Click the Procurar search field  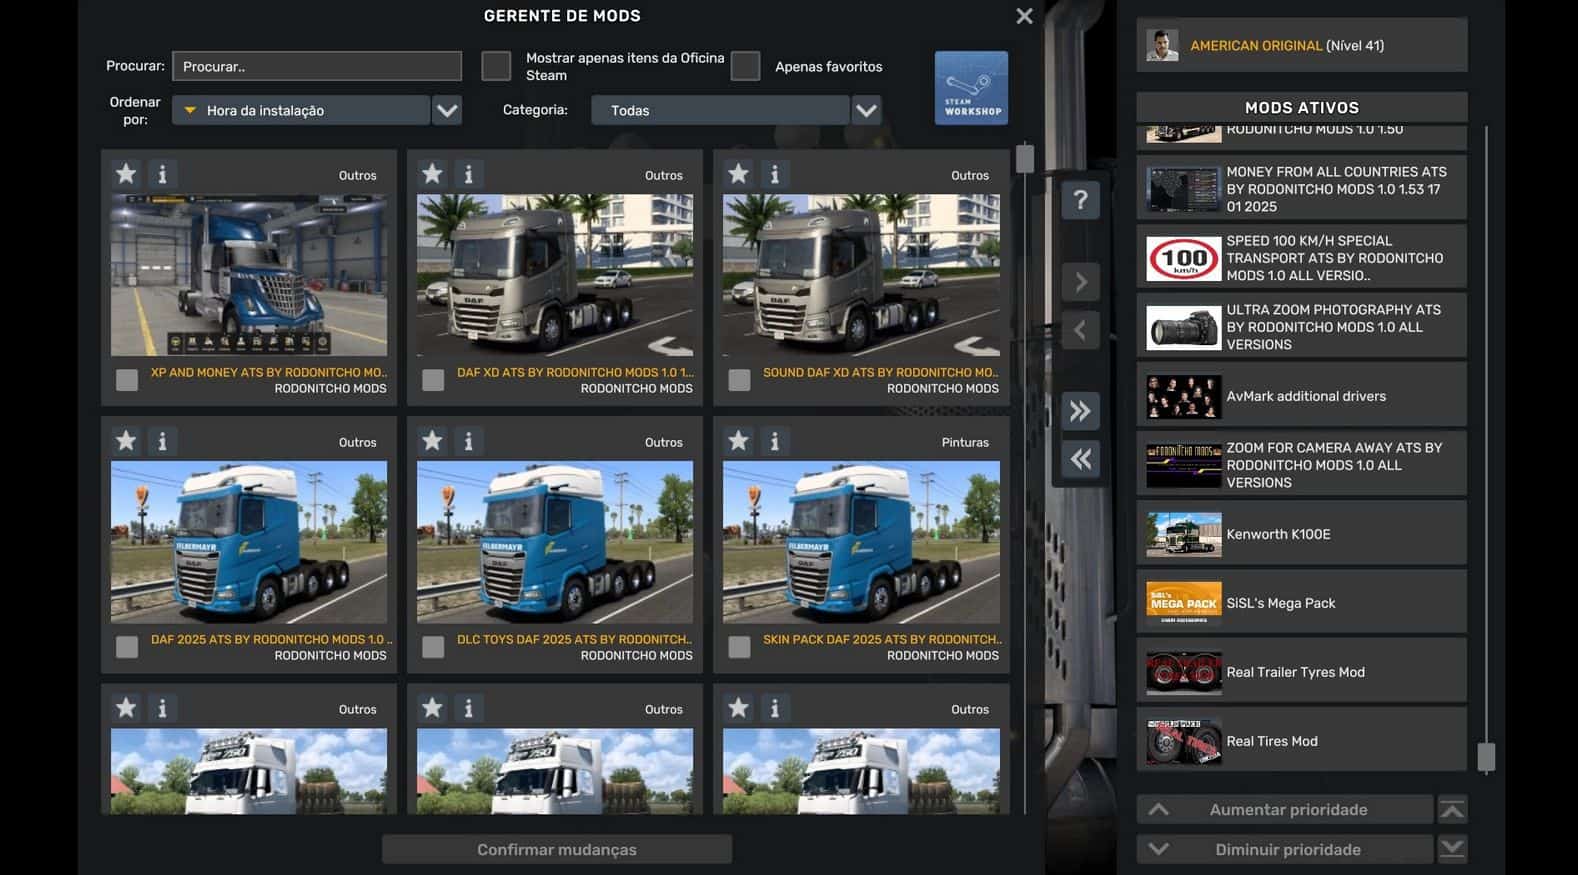click(316, 66)
